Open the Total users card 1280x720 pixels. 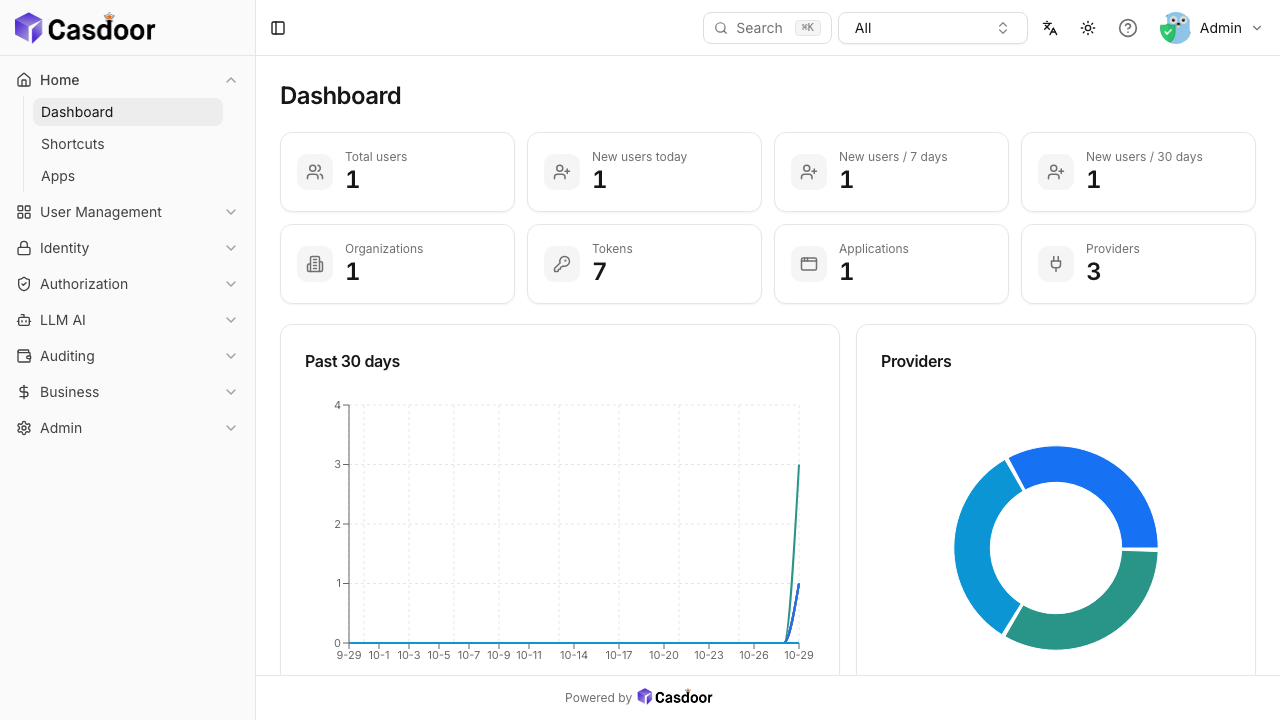(x=397, y=172)
